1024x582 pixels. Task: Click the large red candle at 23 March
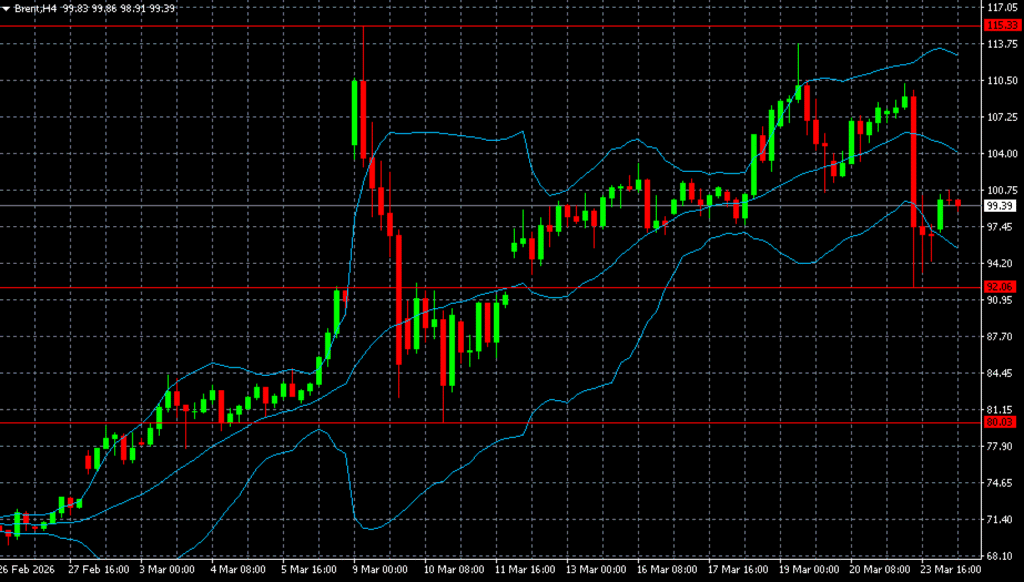[x=914, y=160]
